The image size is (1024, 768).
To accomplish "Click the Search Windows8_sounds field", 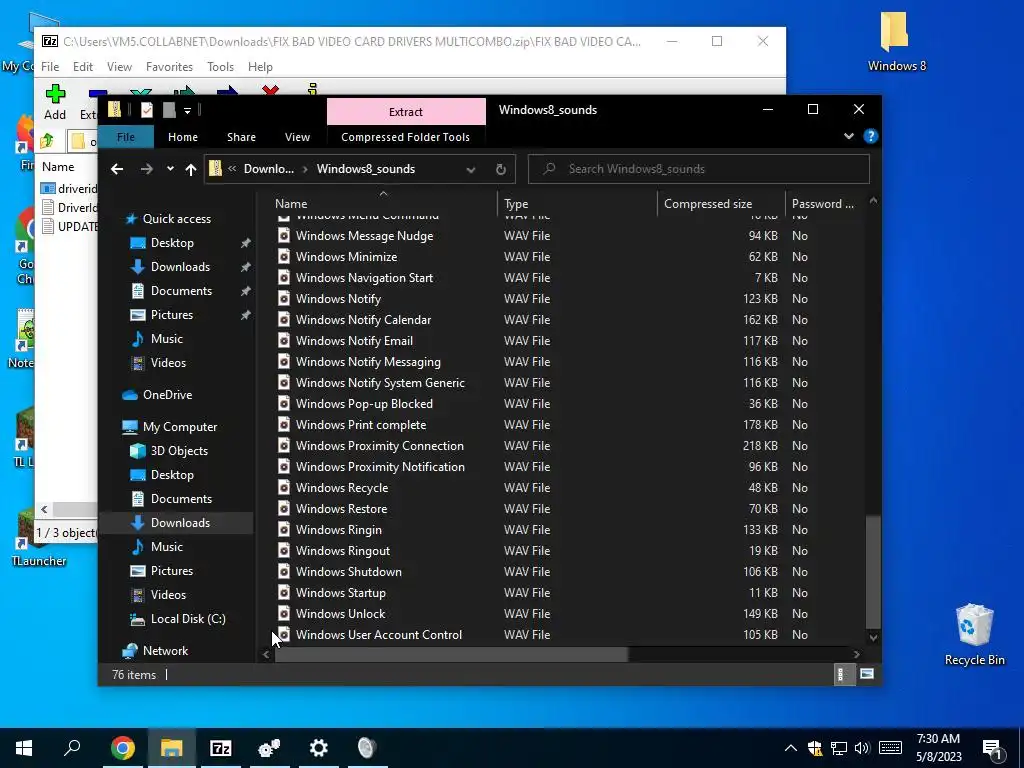I will (699, 169).
